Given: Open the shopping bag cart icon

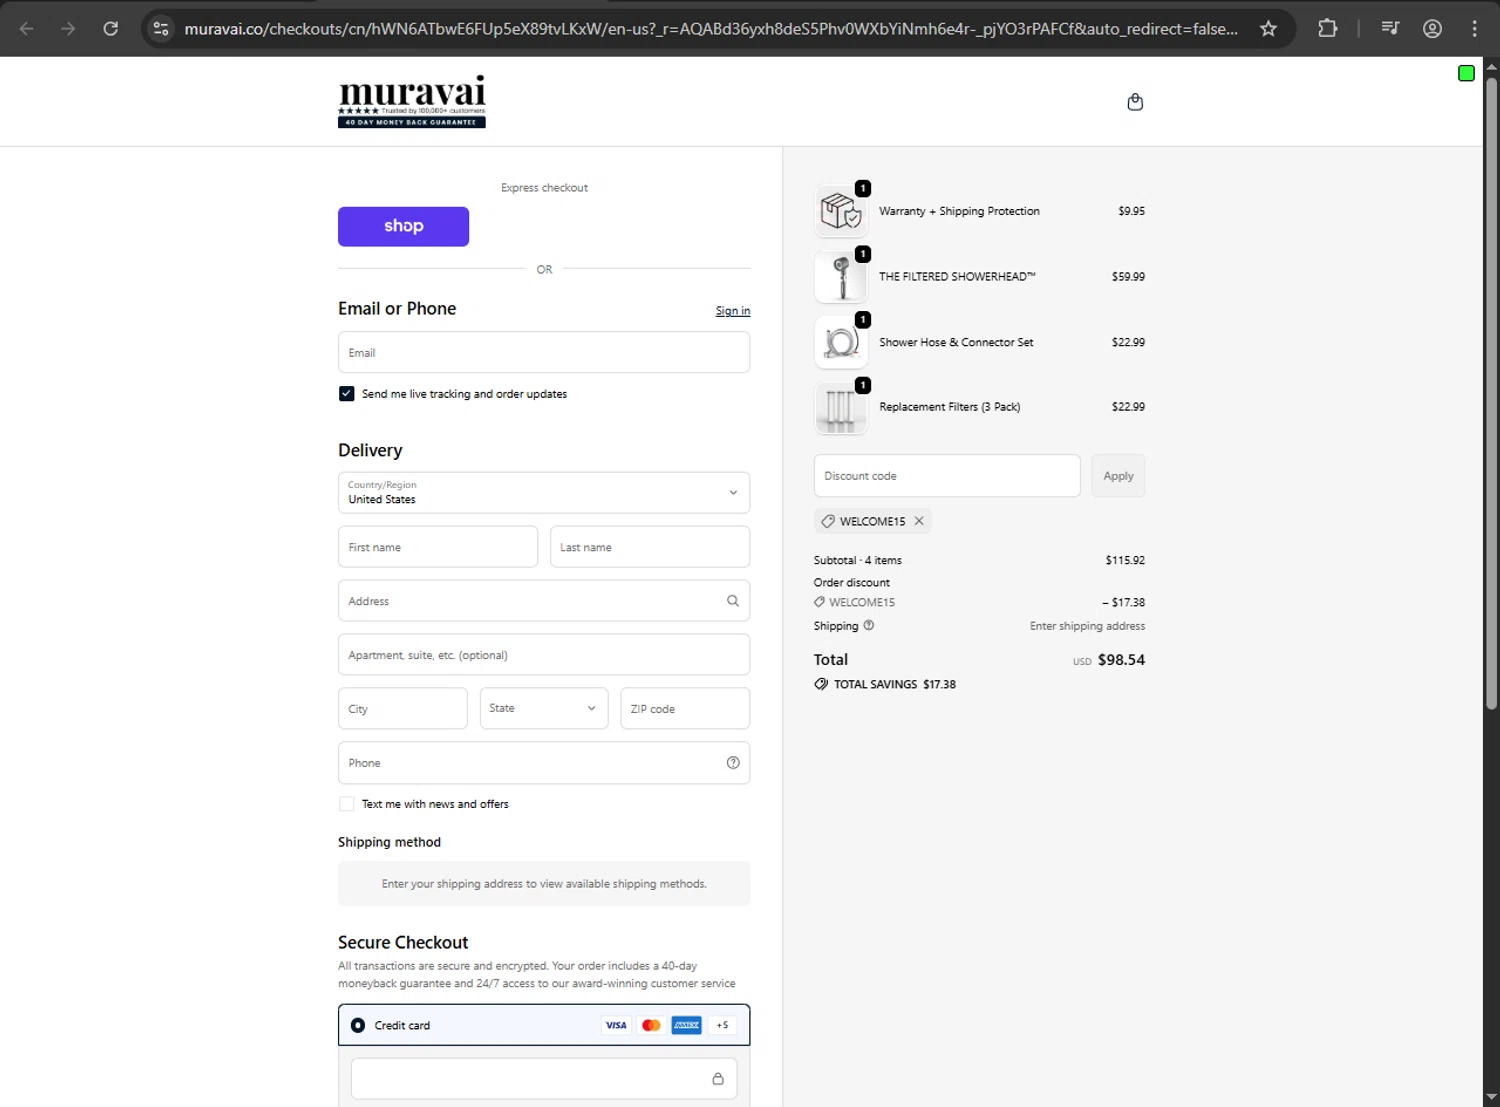Looking at the screenshot, I should point(1135,102).
